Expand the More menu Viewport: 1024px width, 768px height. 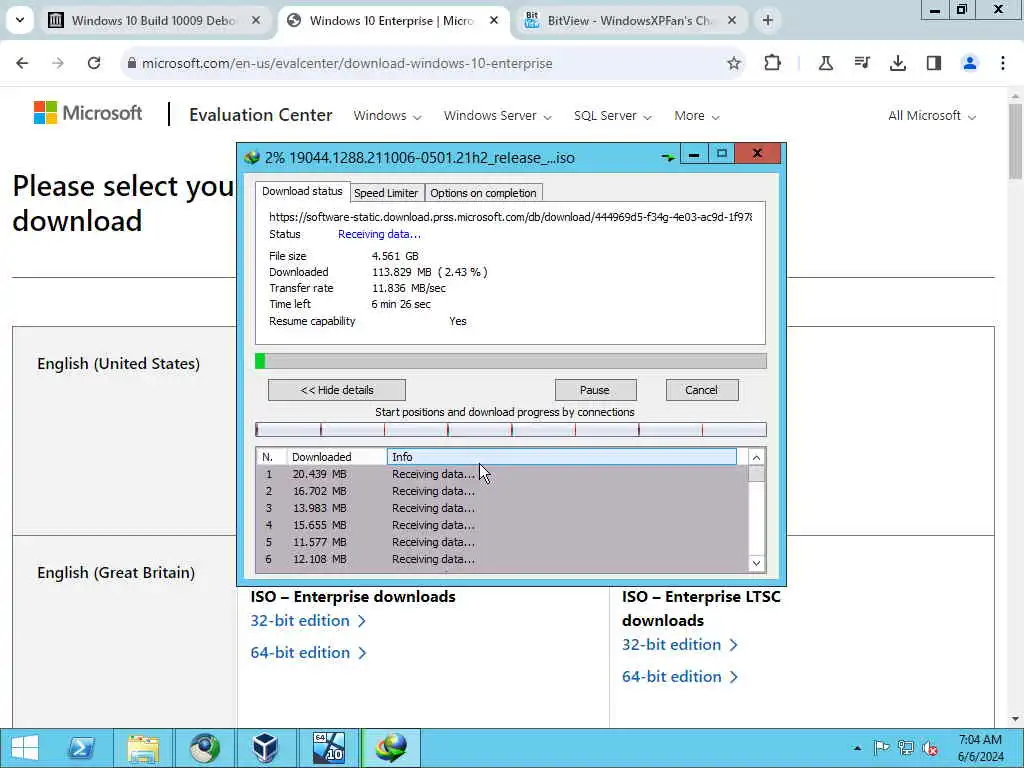click(x=697, y=116)
